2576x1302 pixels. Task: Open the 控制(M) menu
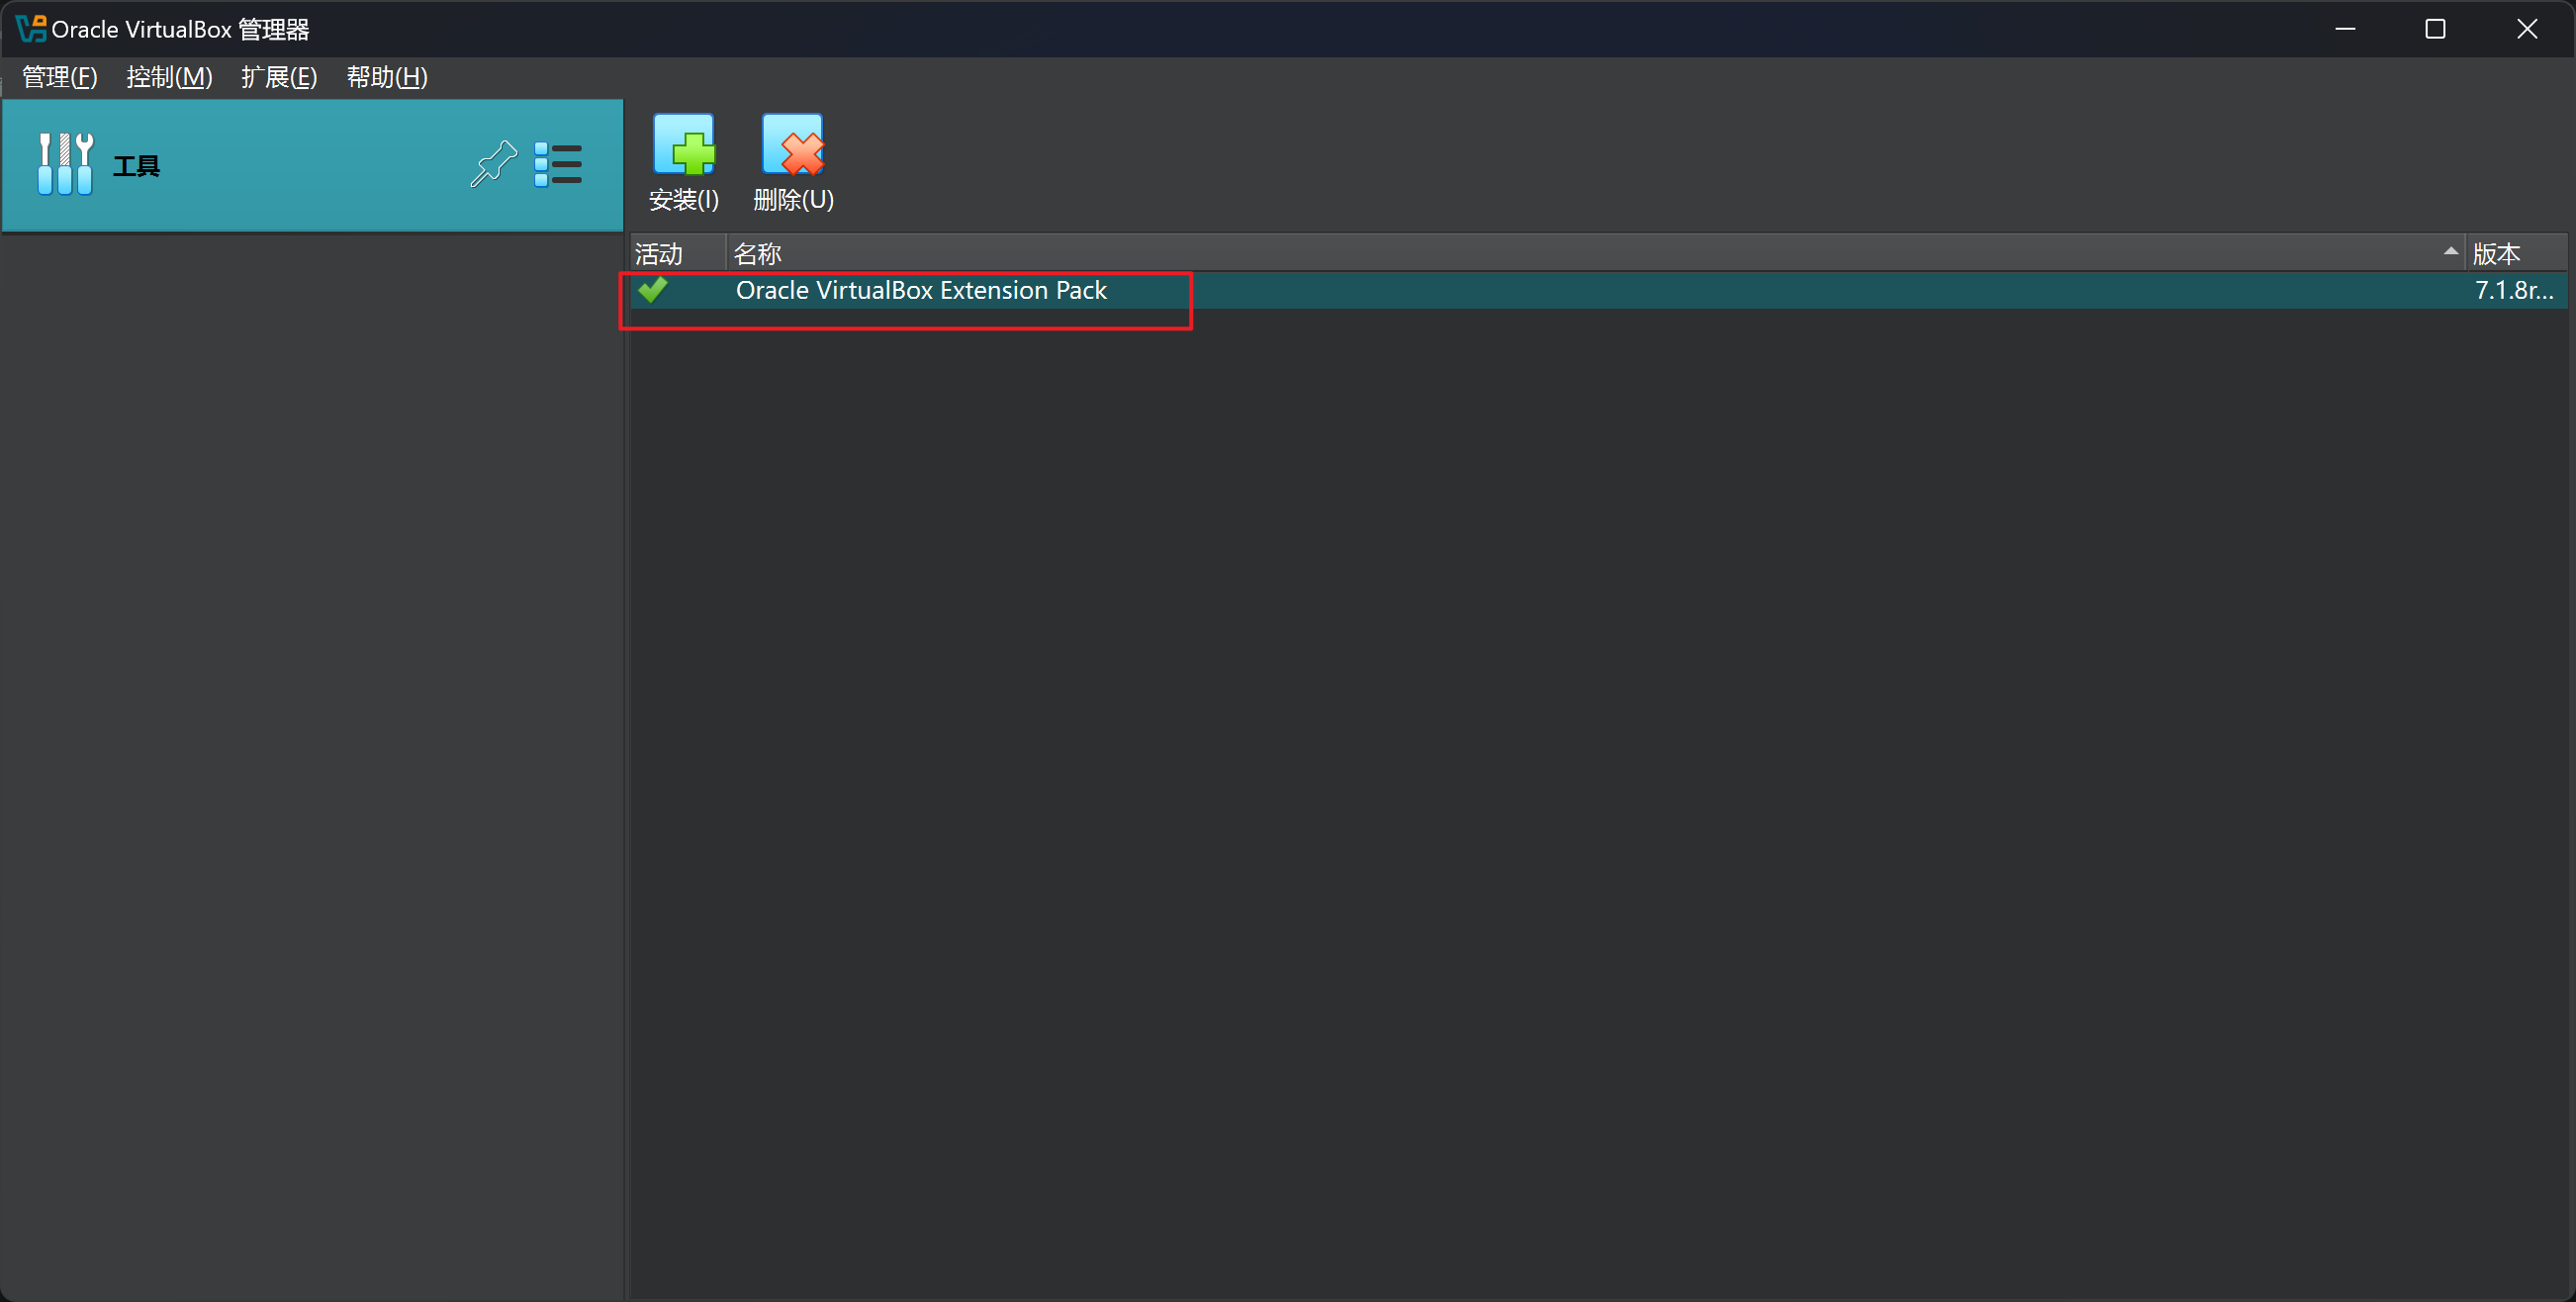pos(169,77)
